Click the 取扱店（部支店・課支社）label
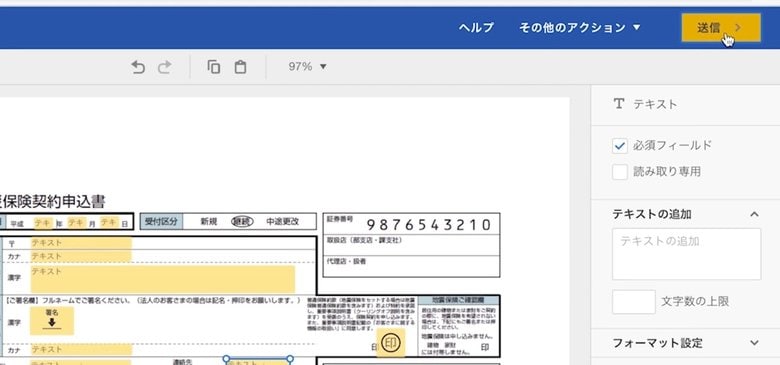Screen dimensions: 780x365 pyautogui.click(x=364, y=240)
